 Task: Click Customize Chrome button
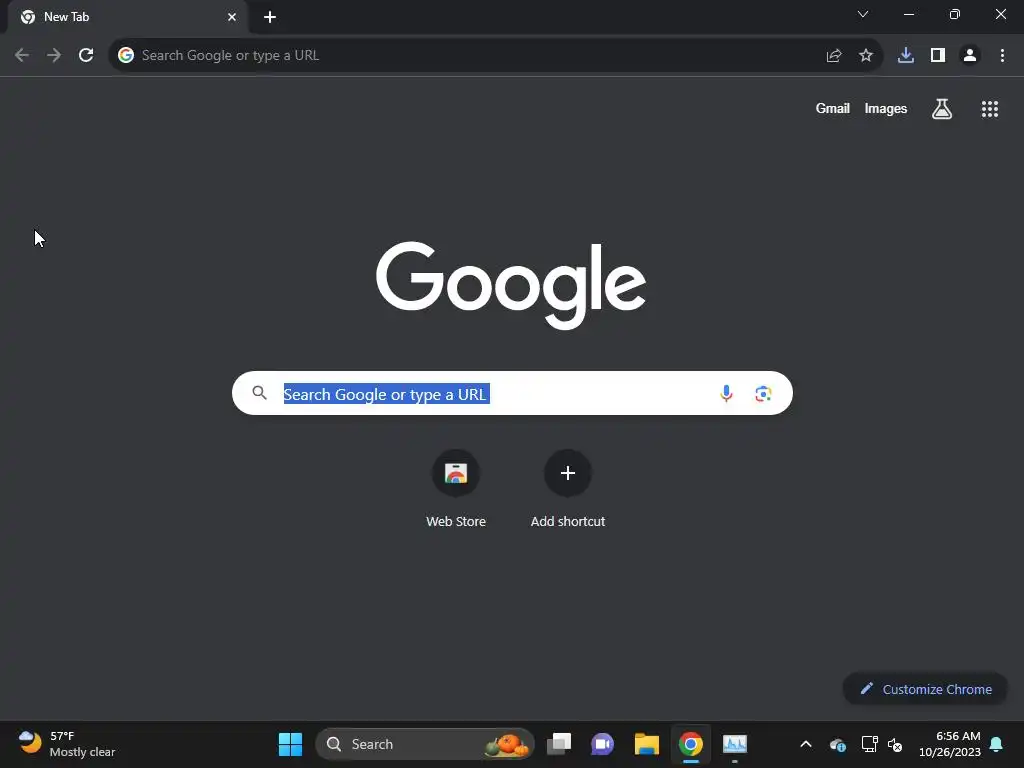click(925, 689)
